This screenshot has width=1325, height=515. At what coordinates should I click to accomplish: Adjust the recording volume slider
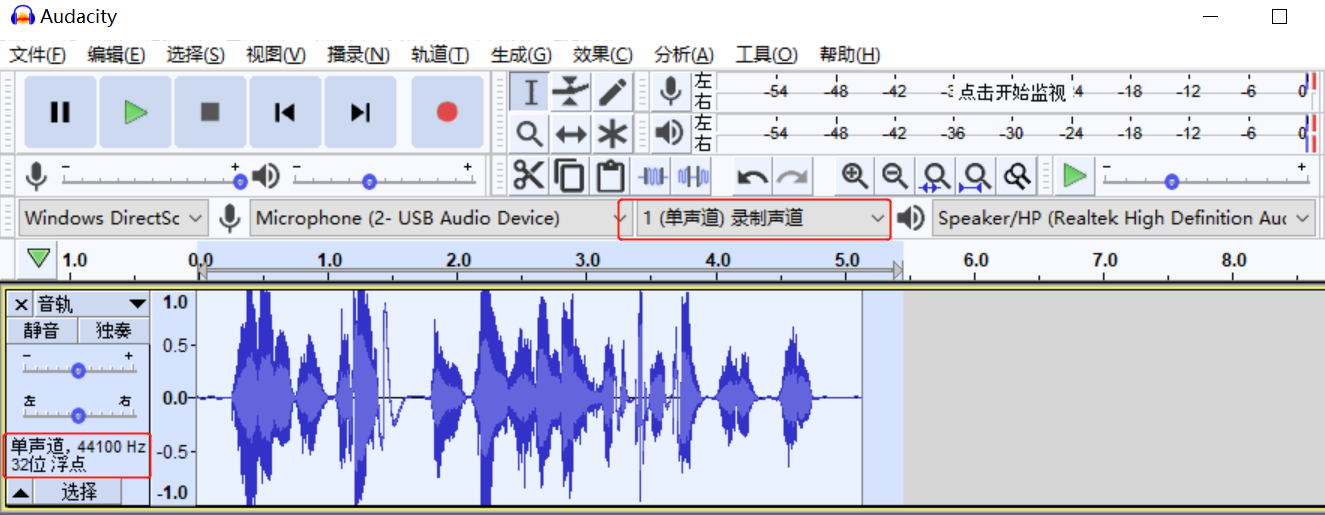(x=151, y=179)
